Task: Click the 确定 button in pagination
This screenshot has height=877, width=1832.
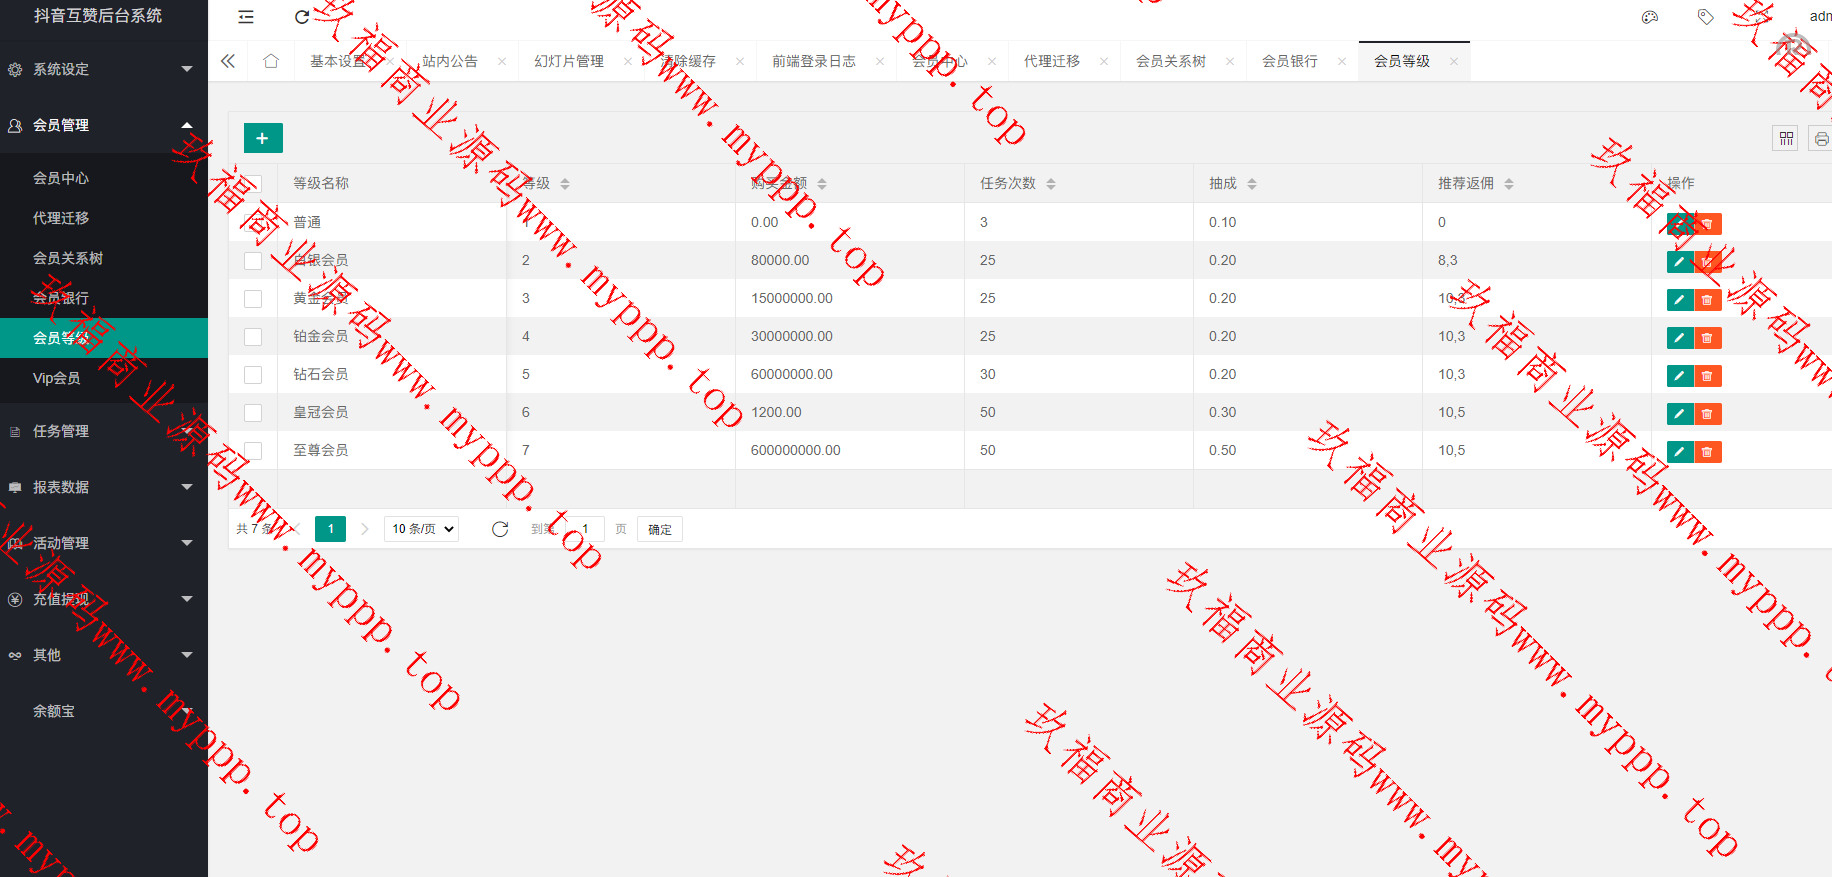Action: click(660, 529)
